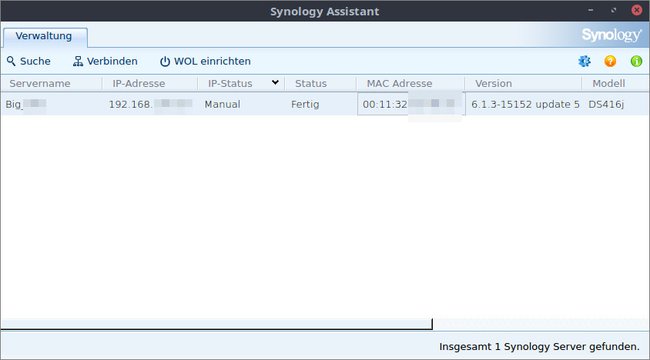Click the Suche magnifier button
Viewport: 650px width, 360px height.
[x=29, y=61]
